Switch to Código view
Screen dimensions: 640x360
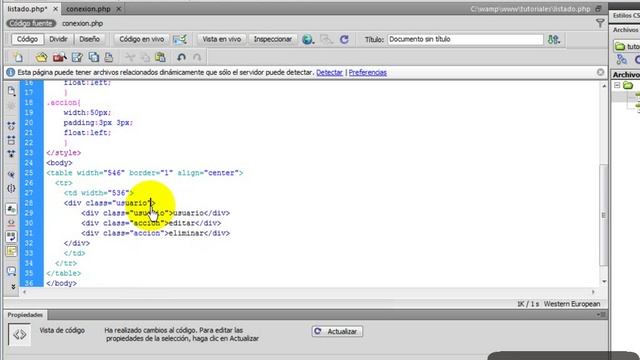(x=27, y=39)
